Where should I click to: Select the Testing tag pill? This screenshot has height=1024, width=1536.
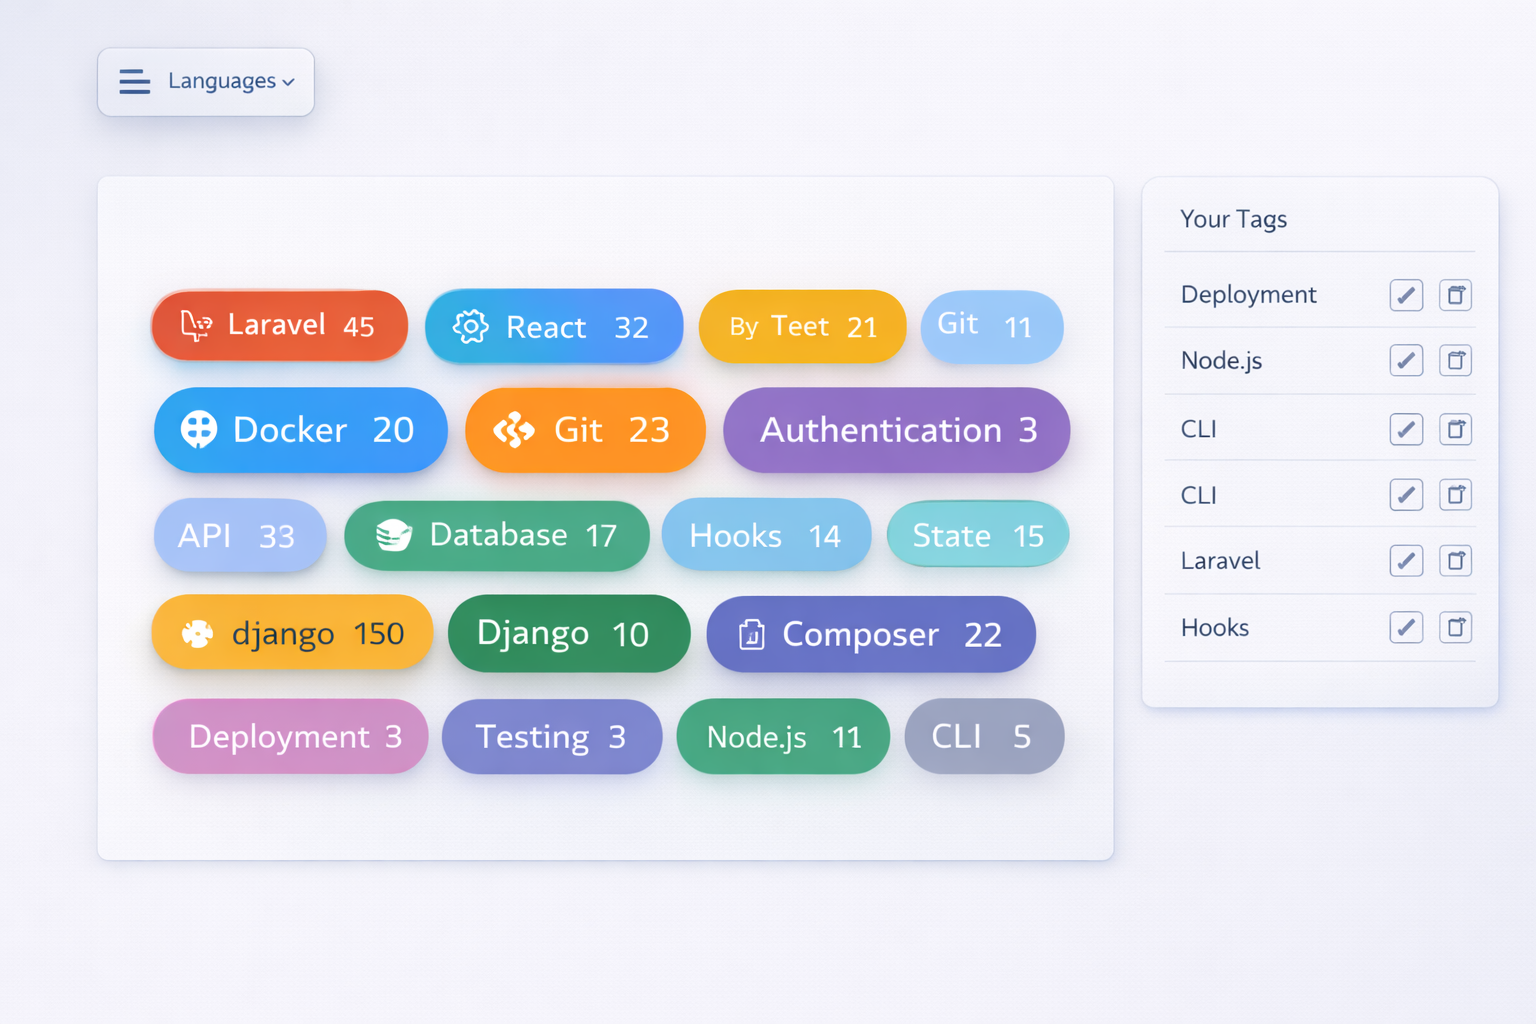pos(551,737)
